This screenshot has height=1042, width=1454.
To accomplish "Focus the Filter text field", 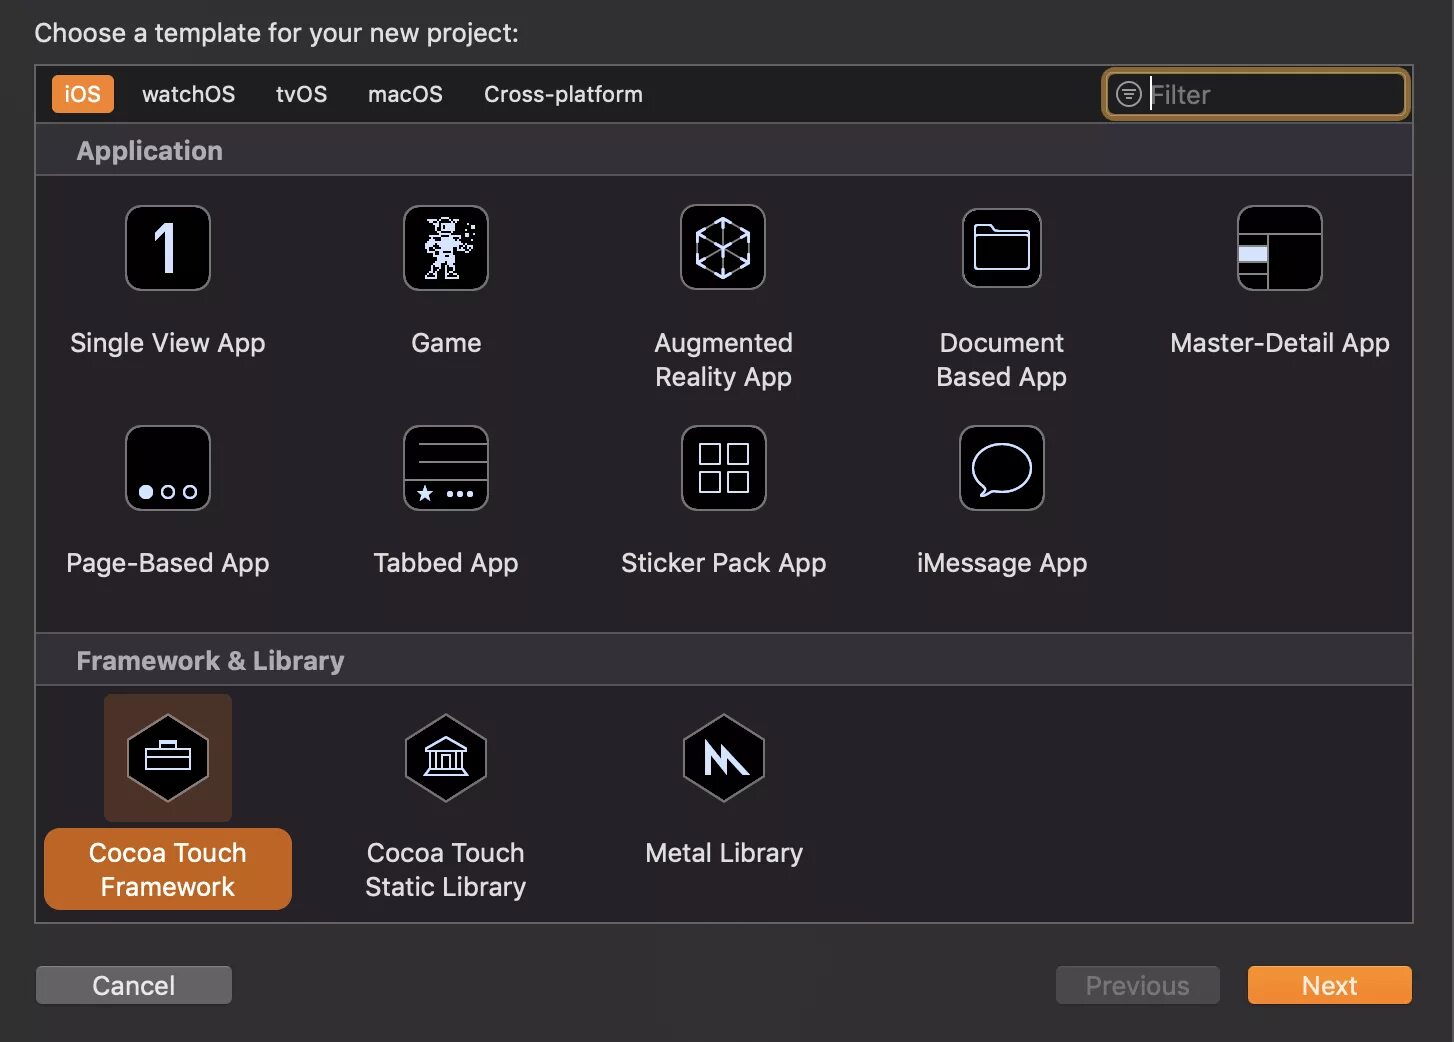I will click(1256, 94).
